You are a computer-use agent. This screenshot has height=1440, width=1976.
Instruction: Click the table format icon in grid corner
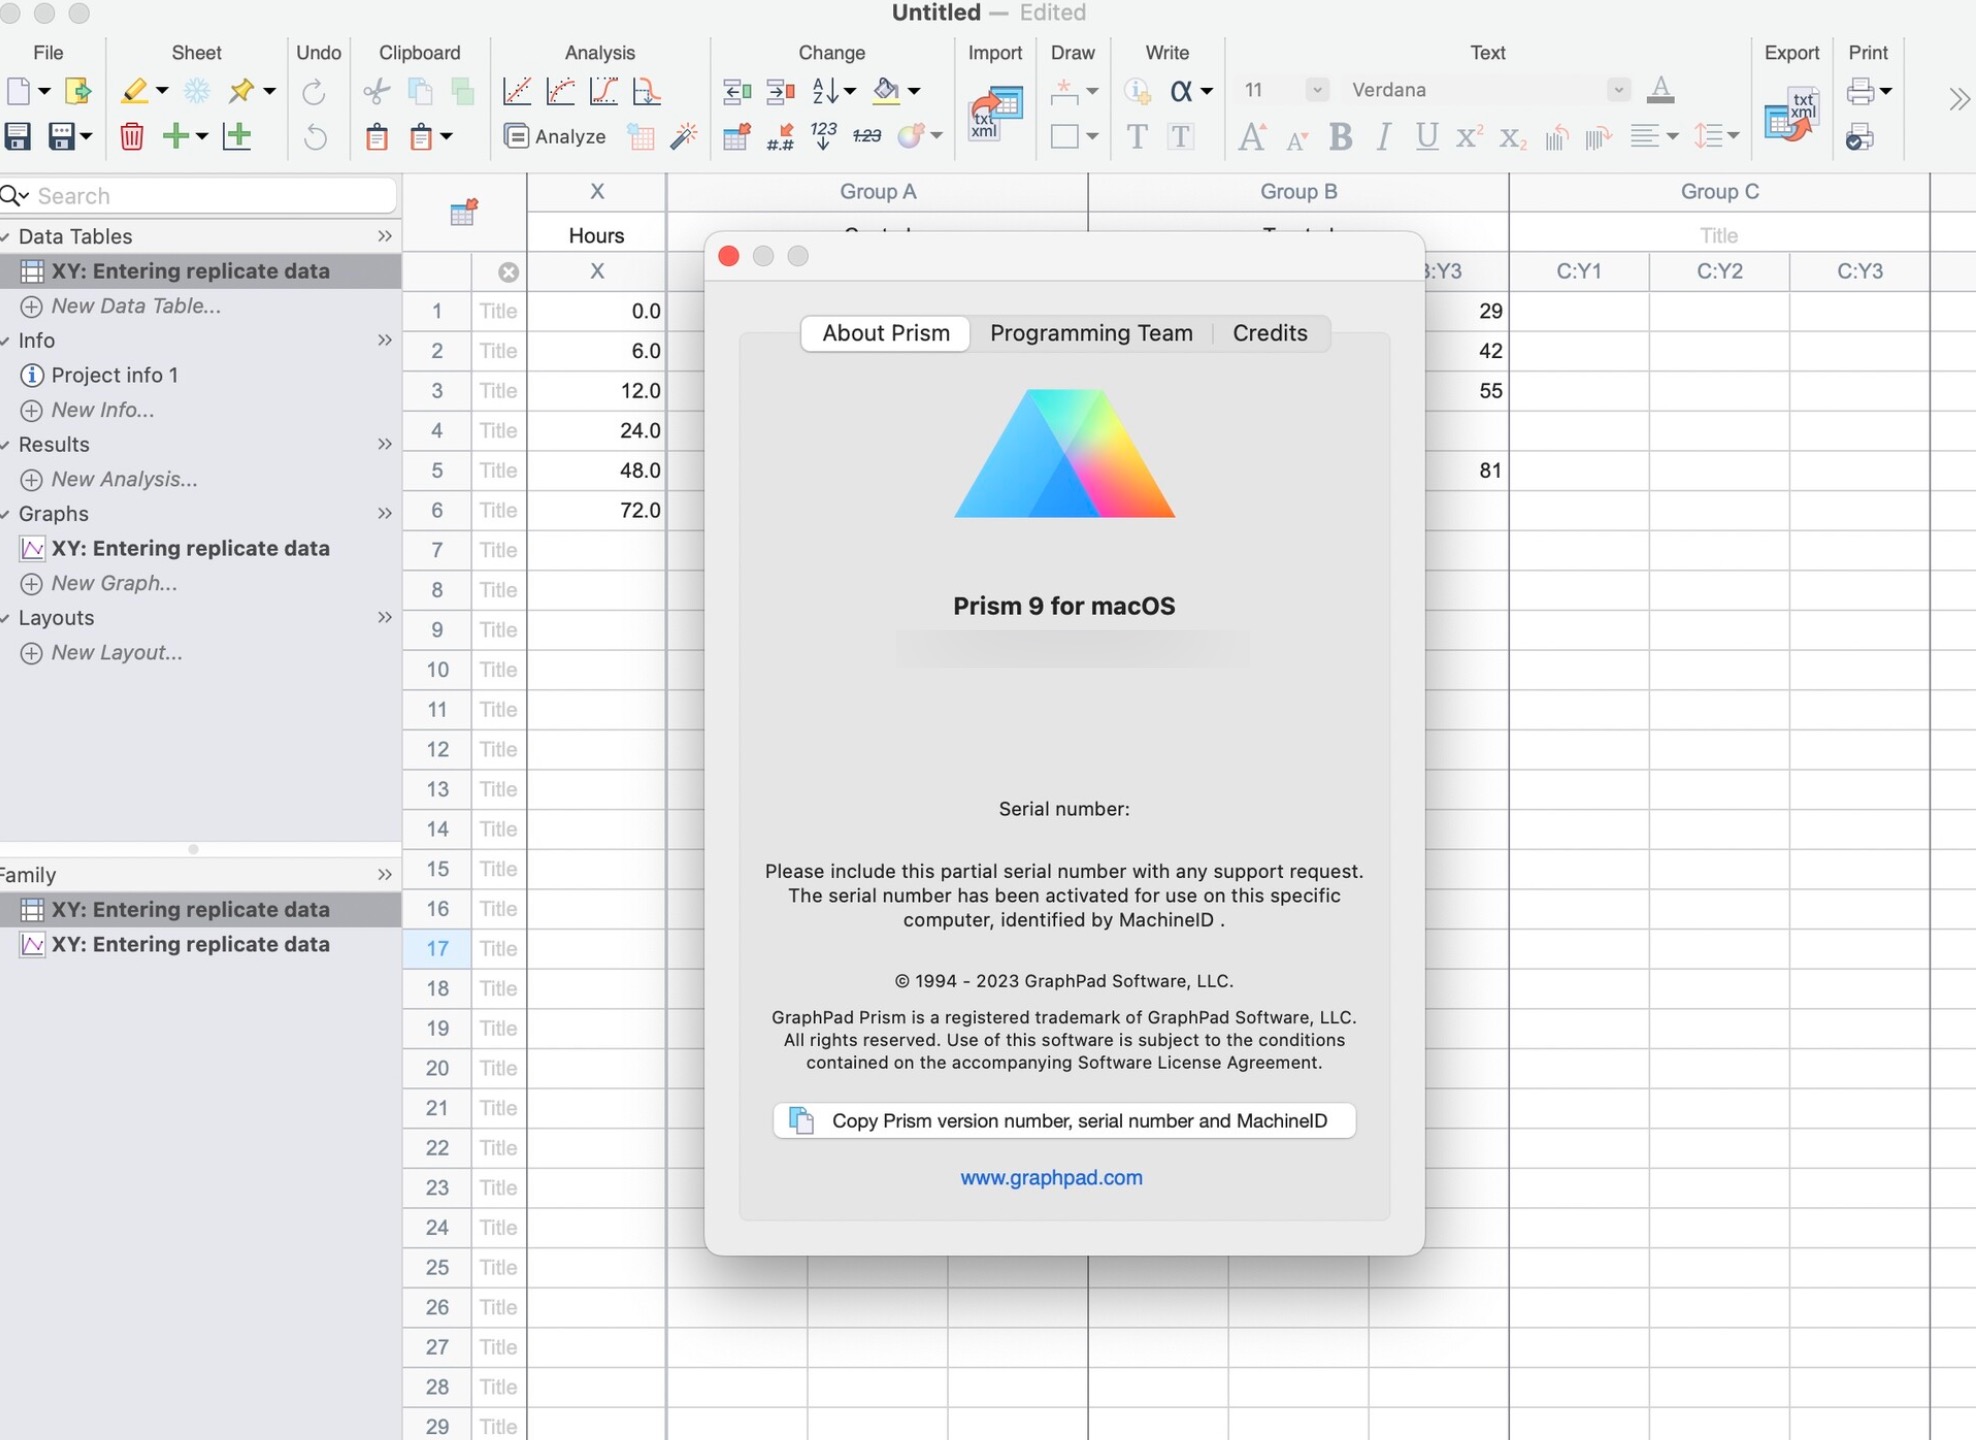(463, 212)
